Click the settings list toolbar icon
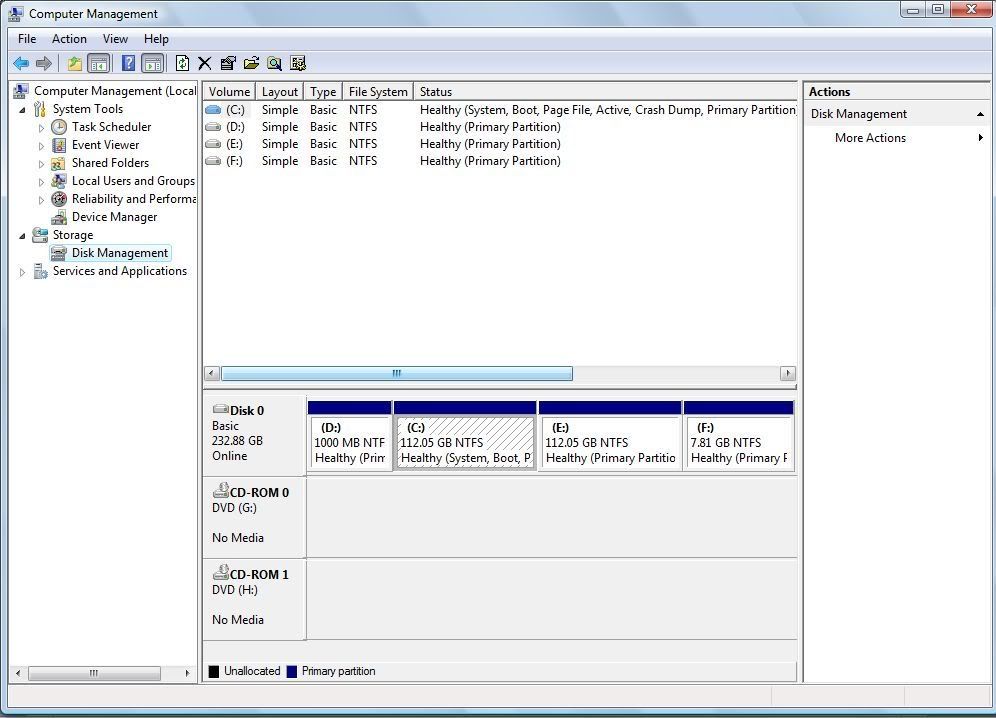This screenshot has height=718, width=996. pos(298,63)
